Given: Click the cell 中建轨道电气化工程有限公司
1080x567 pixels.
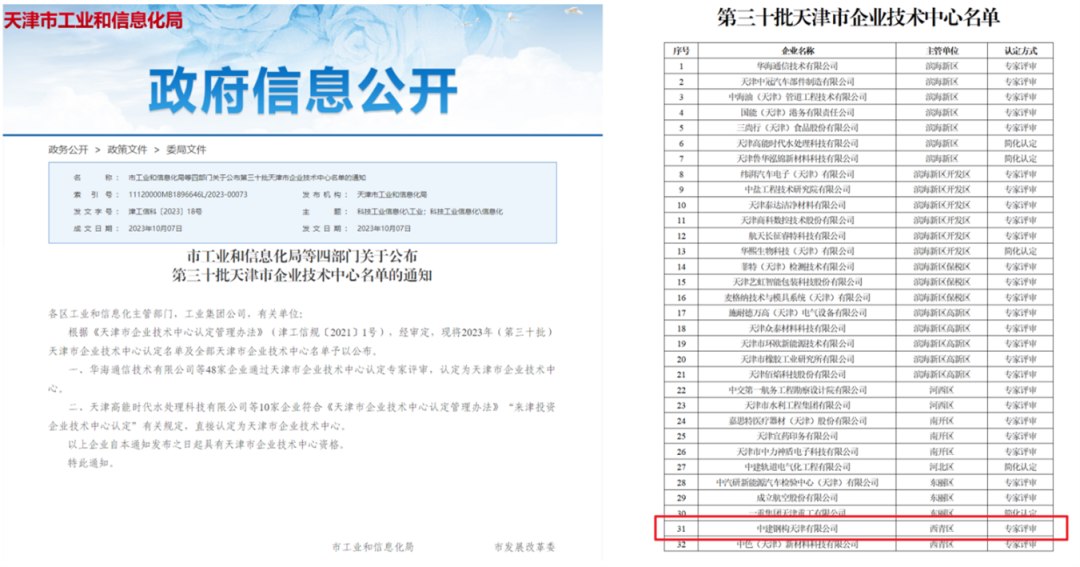Looking at the screenshot, I should click(x=797, y=467).
